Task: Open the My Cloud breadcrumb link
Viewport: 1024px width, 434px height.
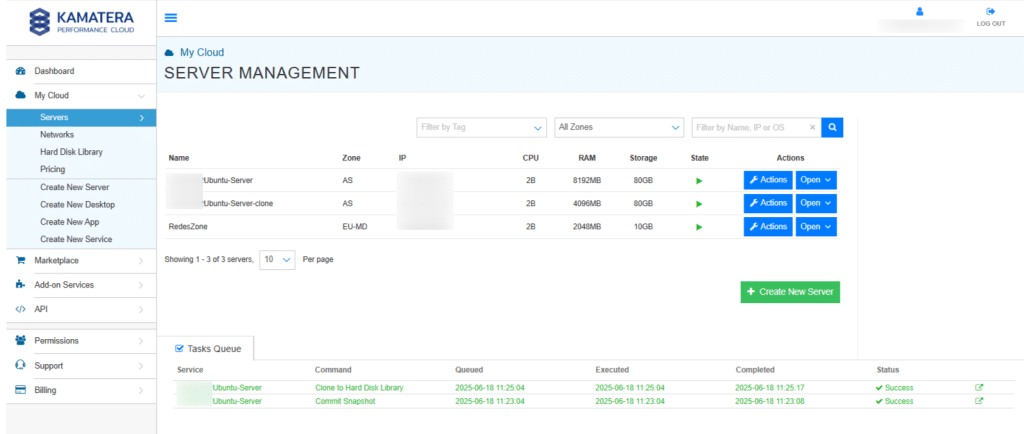Action: pyautogui.click(x=202, y=52)
